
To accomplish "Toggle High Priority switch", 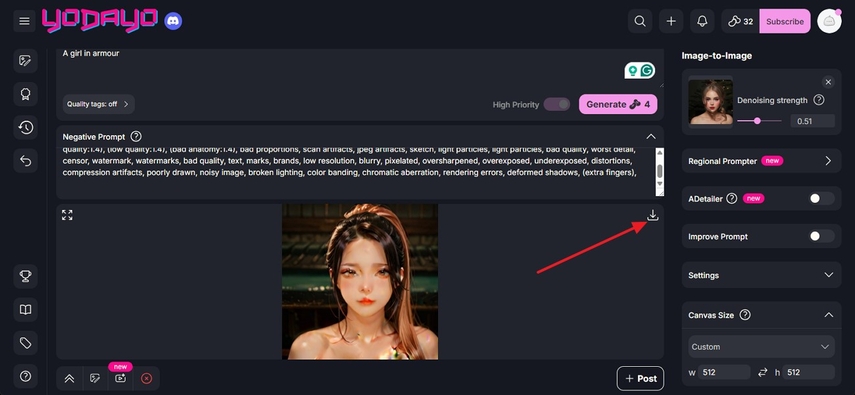I will 557,104.
